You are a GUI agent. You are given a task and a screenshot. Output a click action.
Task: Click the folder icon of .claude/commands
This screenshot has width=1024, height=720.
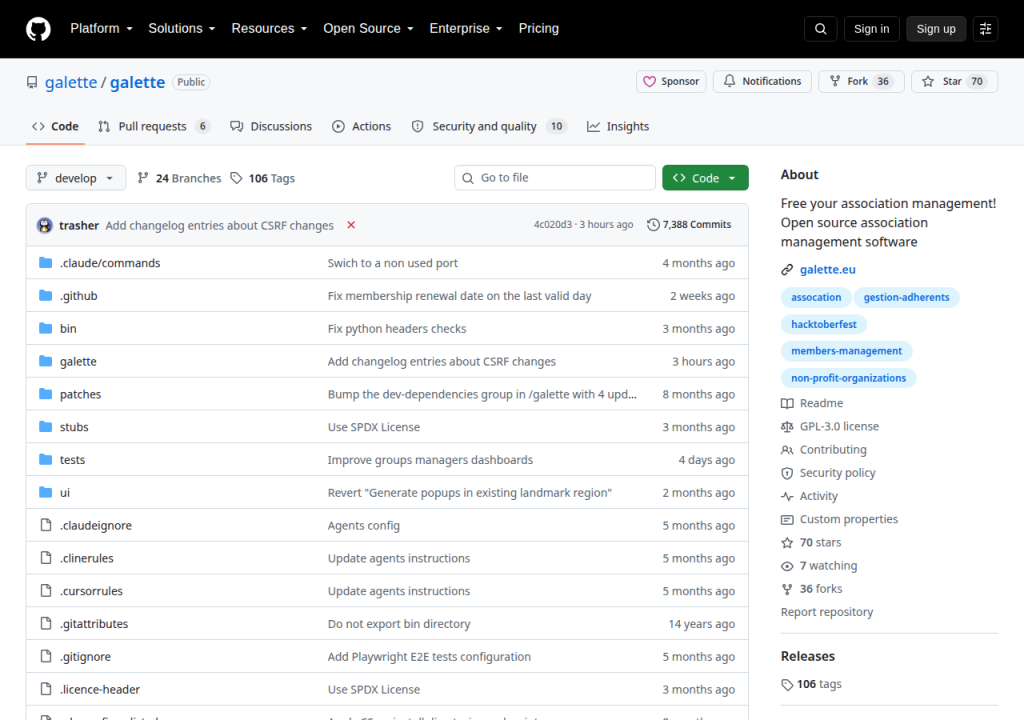[x=45, y=263]
